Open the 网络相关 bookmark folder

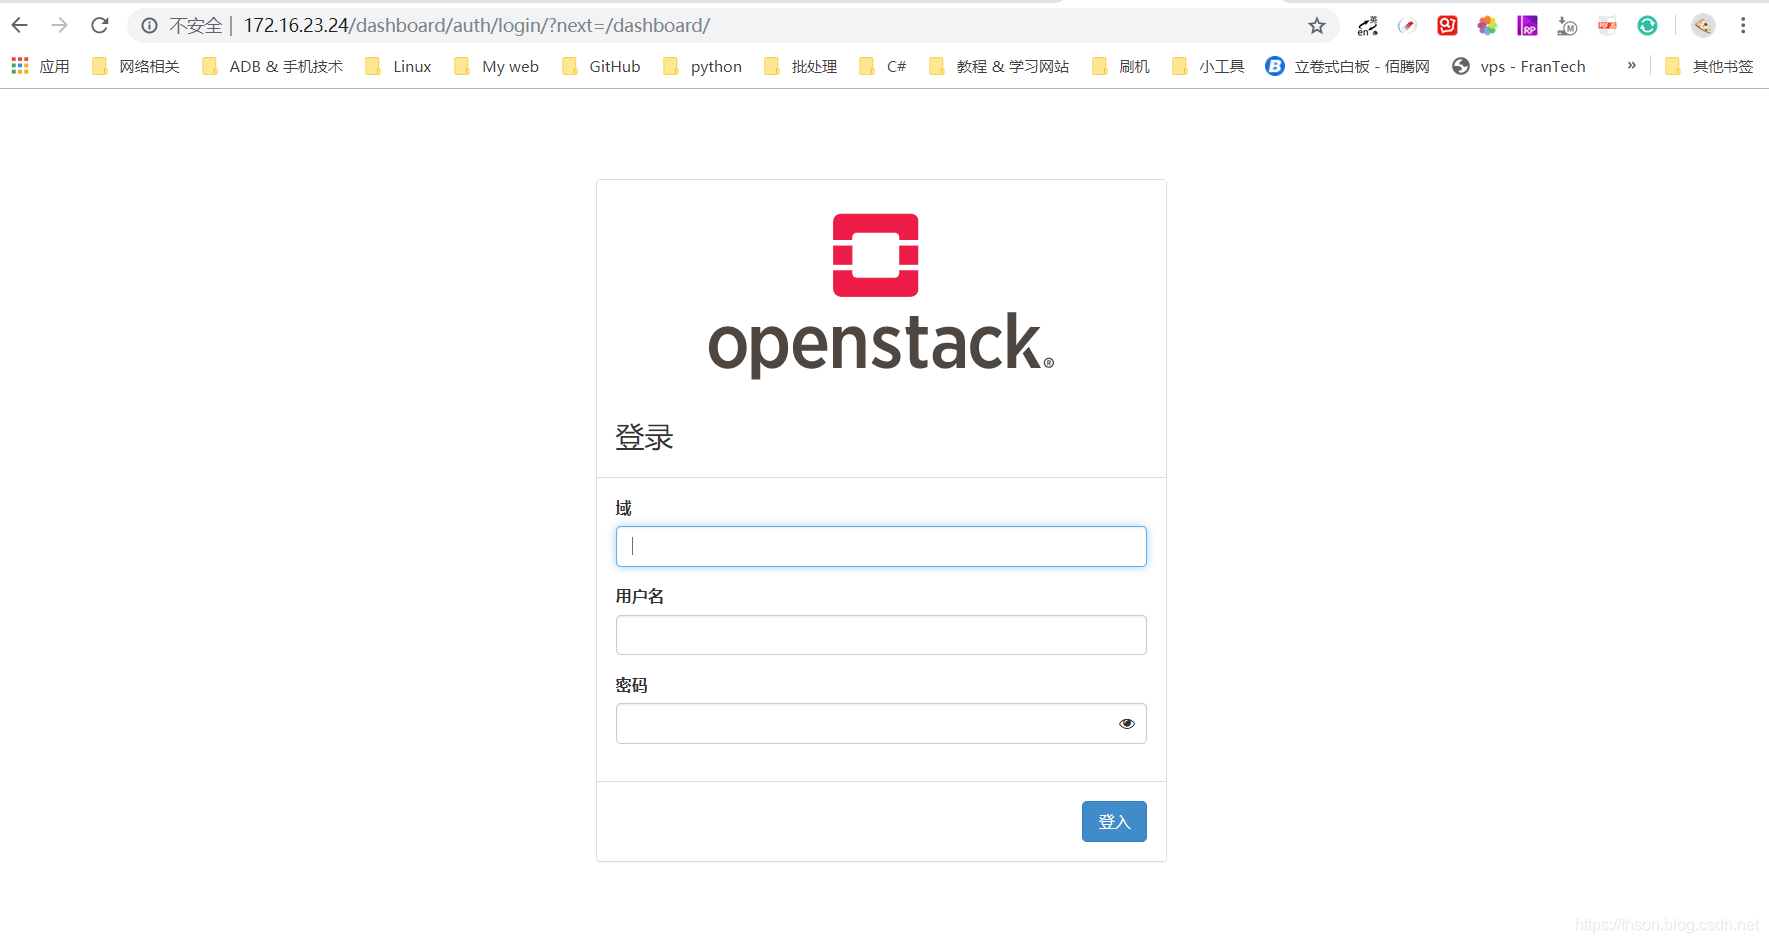click(136, 66)
